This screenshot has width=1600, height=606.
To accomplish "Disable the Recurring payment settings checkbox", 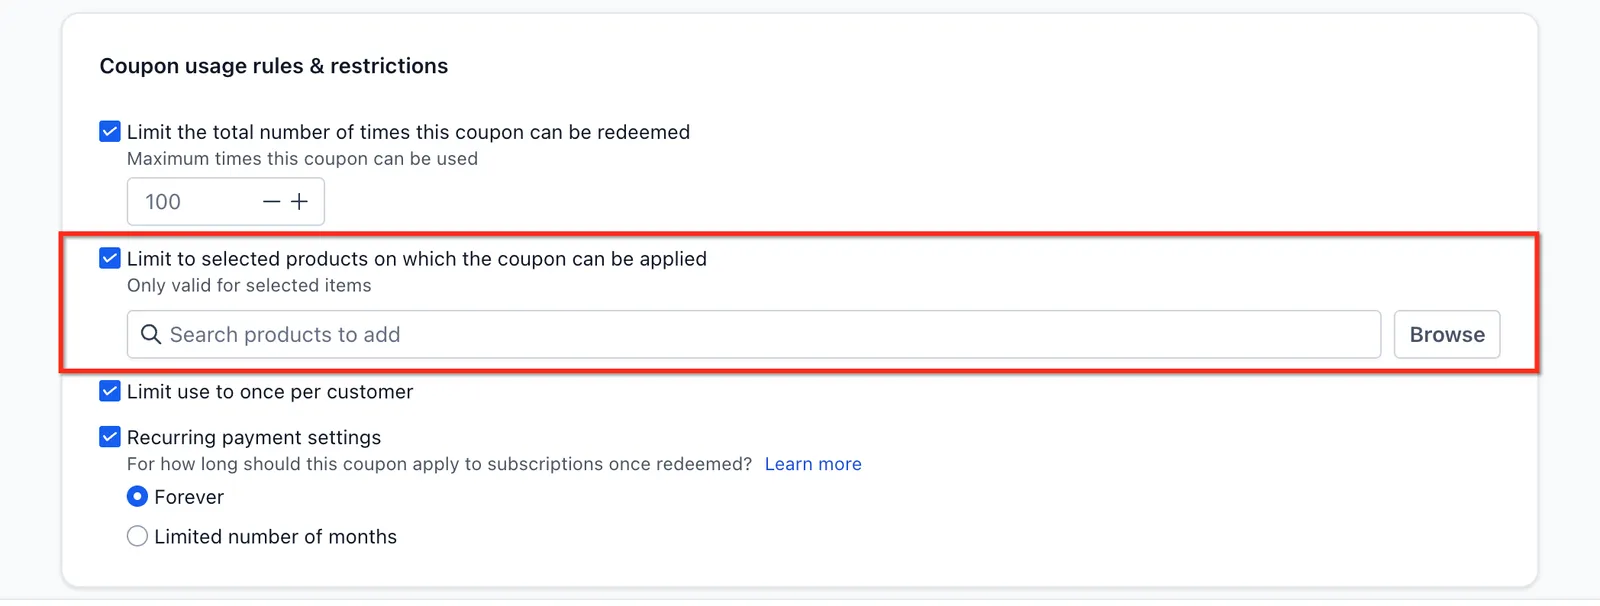I will pos(110,437).
